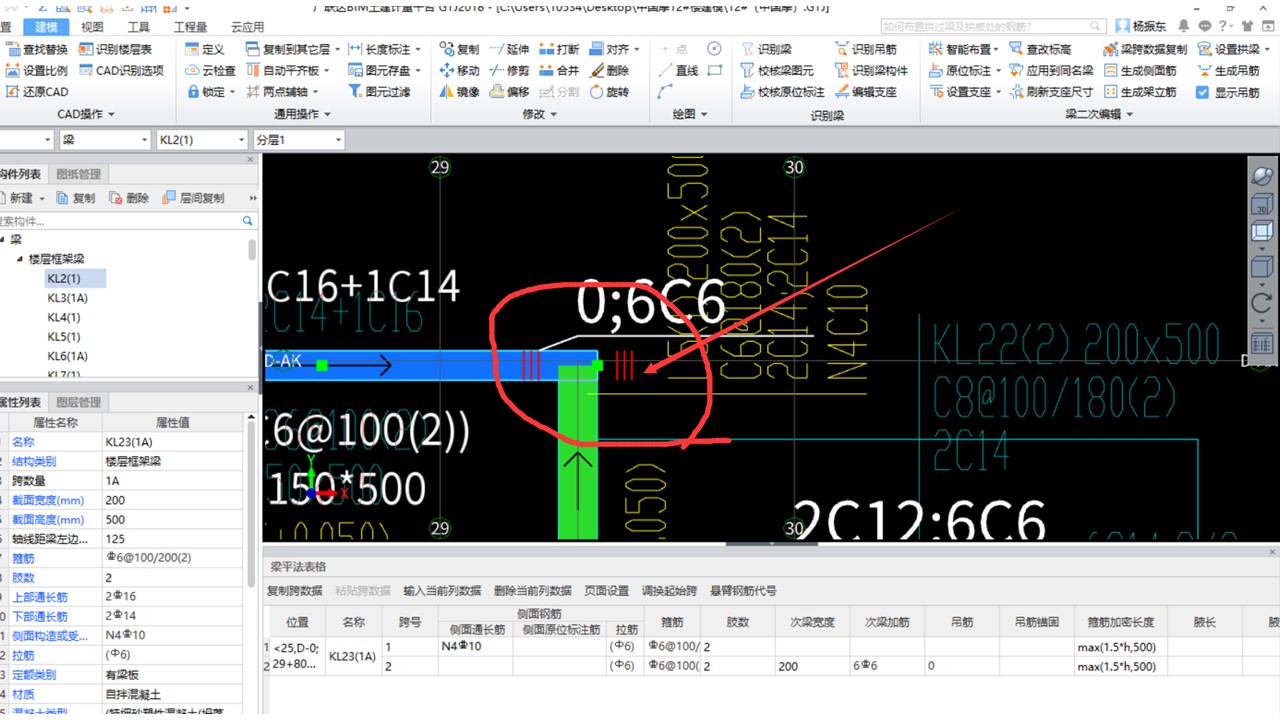Expand the 设置拱梁 dropdown
Screen dimensions: 1280x720
[x=1265, y=49]
